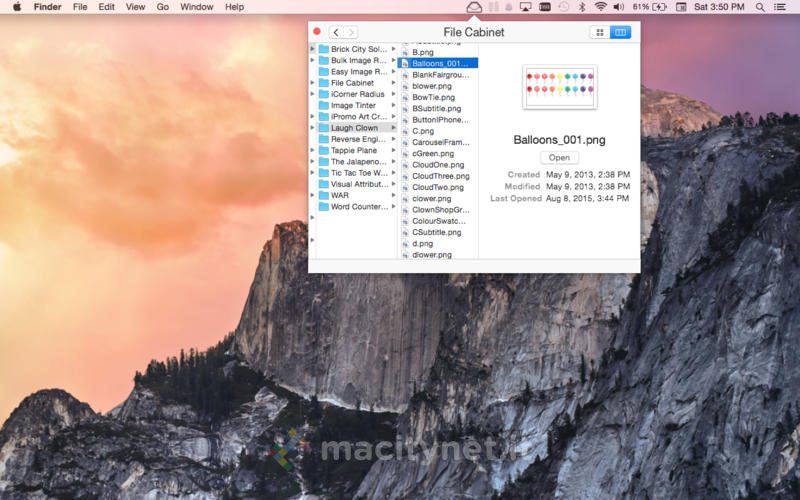
Task: Click the volume speaker icon
Action: (x=618, y=7)
